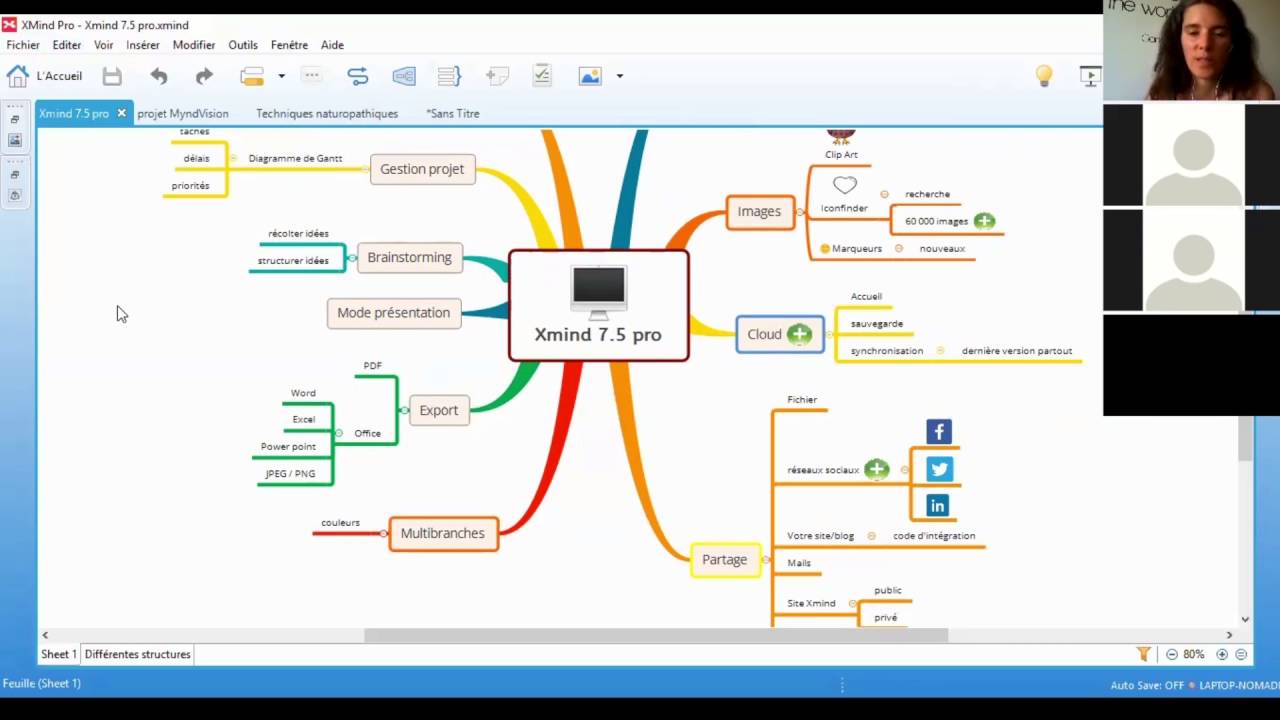Screen dimensions: 1280x720
Task: Select Différentes structures sheet tab
Action: 137,654
